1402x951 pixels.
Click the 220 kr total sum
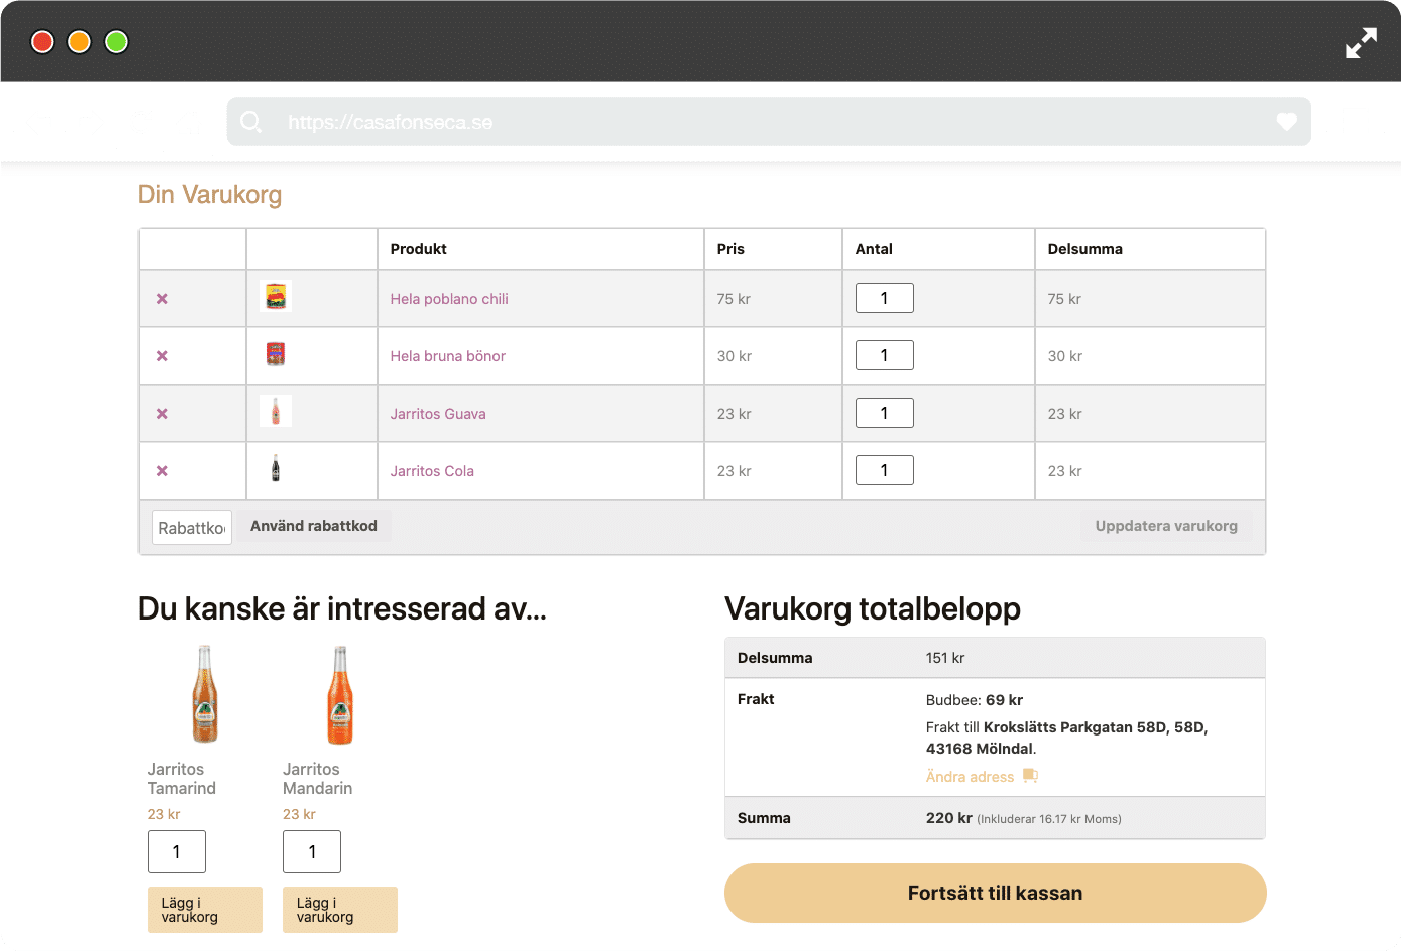(x=949, y=818)
